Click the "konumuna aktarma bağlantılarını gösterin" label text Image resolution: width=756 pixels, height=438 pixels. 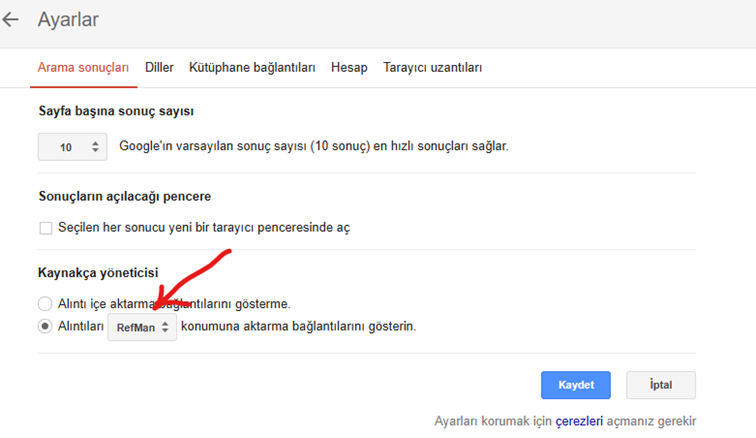[298, 327]
